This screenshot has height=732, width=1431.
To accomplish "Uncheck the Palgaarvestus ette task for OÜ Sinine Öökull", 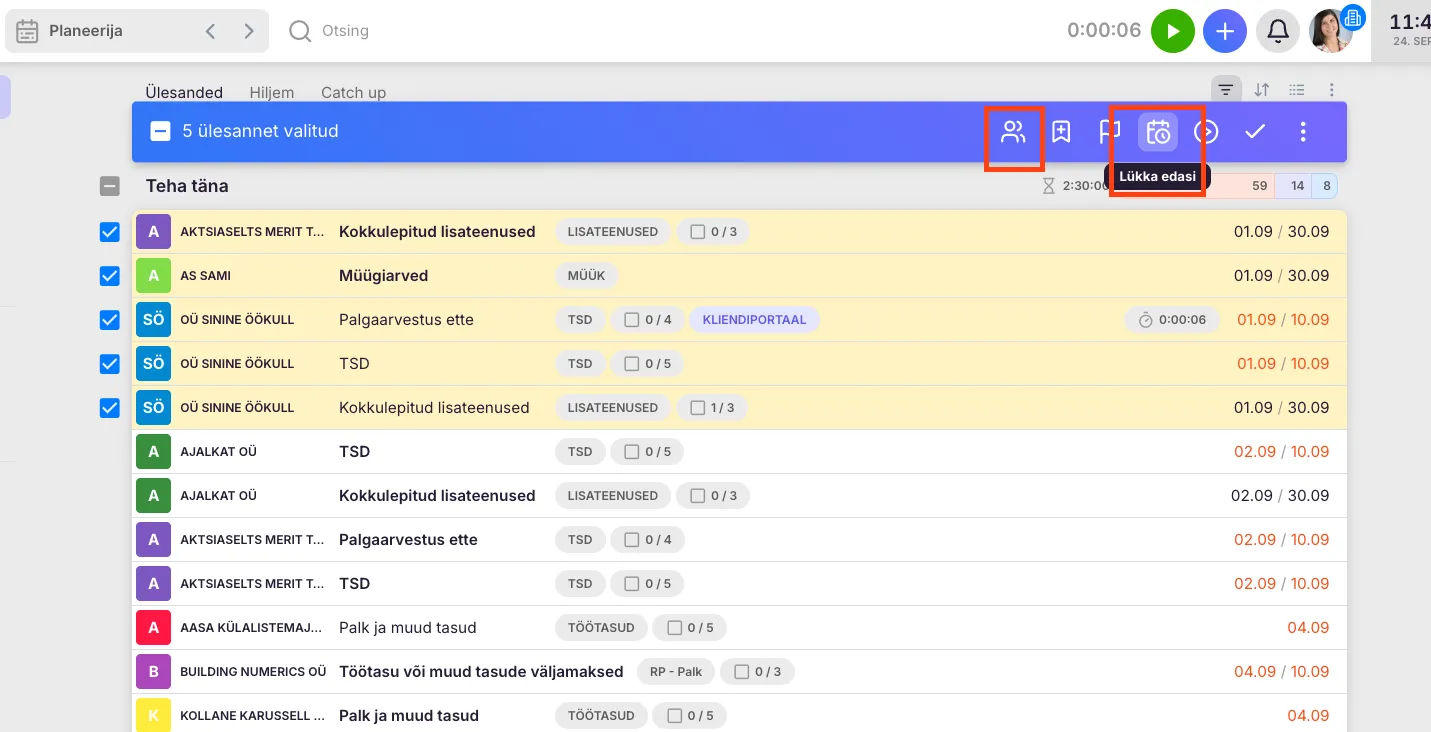I will pos(110,320).
